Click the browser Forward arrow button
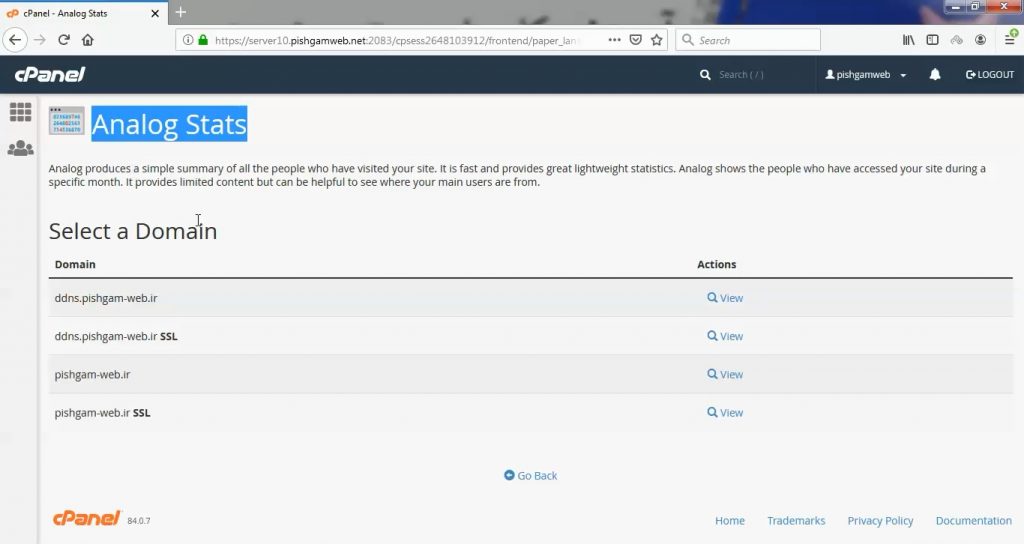 click(x=40, y=40)
